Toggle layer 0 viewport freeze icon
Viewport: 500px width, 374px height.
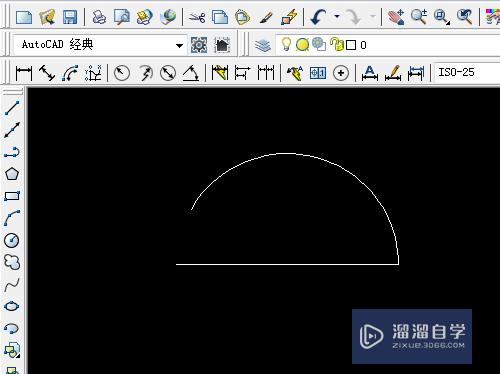click(319, 44)
